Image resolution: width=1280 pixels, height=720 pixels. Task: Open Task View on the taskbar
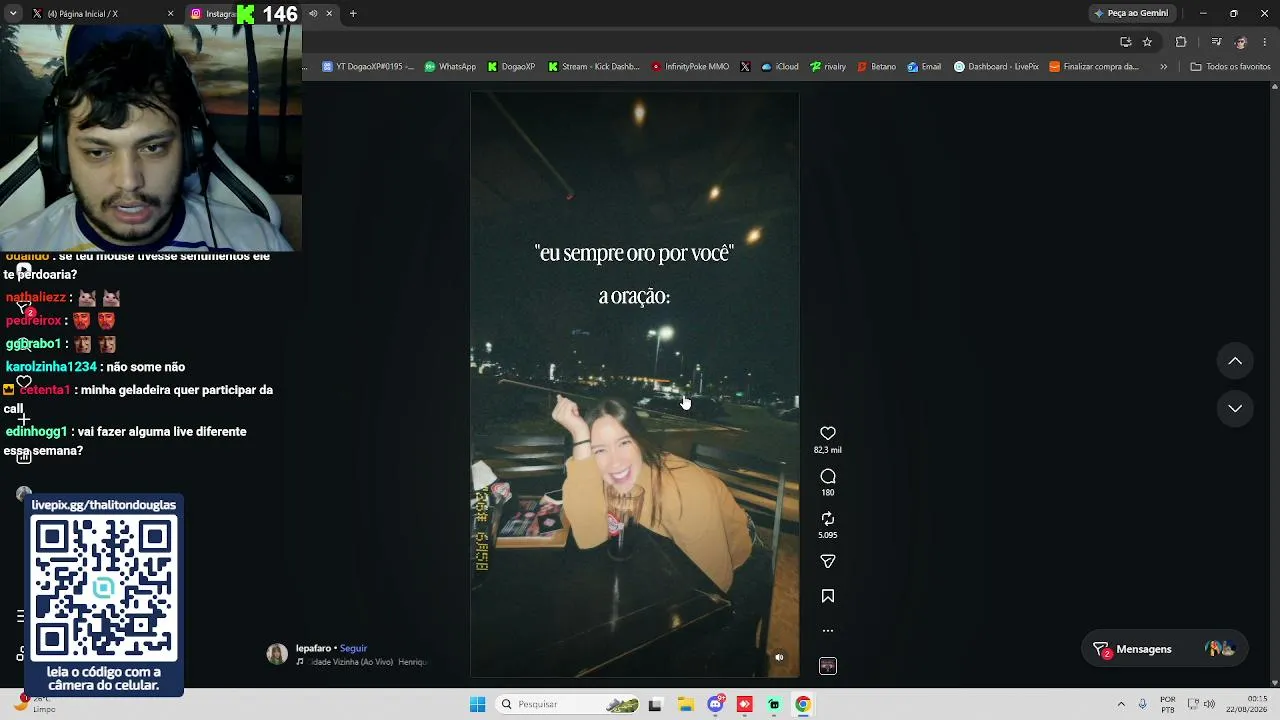[655, 704]
